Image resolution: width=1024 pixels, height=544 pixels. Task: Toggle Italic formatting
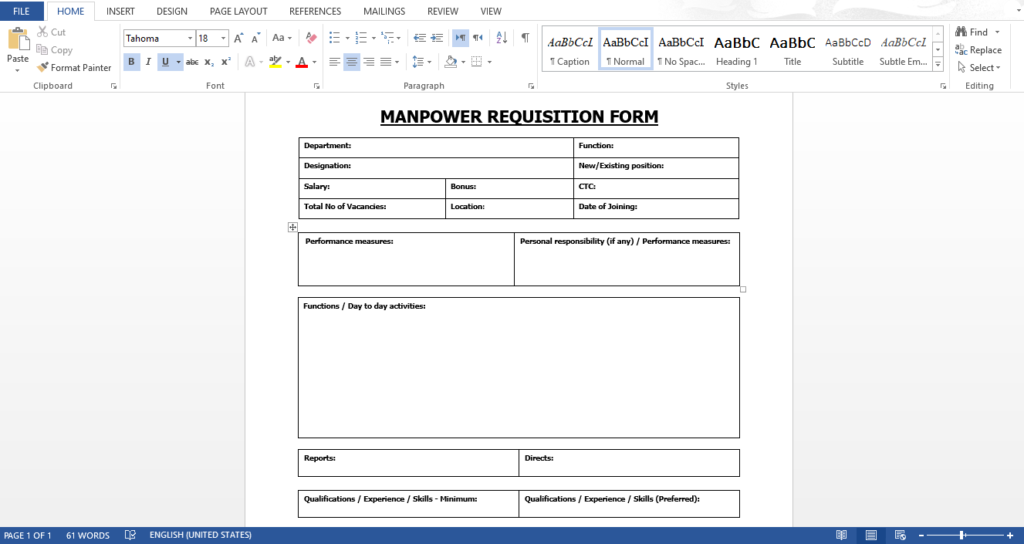click(x=148, y=62)
